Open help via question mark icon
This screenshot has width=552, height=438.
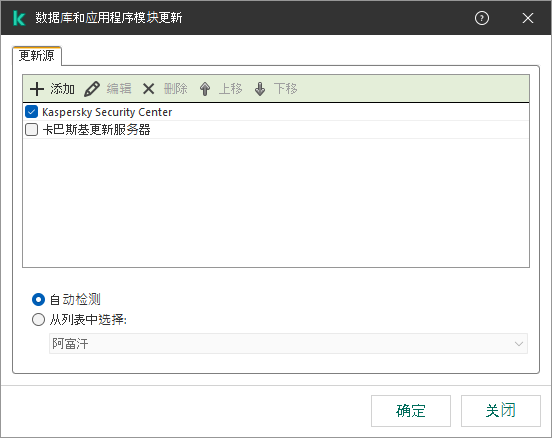pyautogui.click(x=482, y=18)
